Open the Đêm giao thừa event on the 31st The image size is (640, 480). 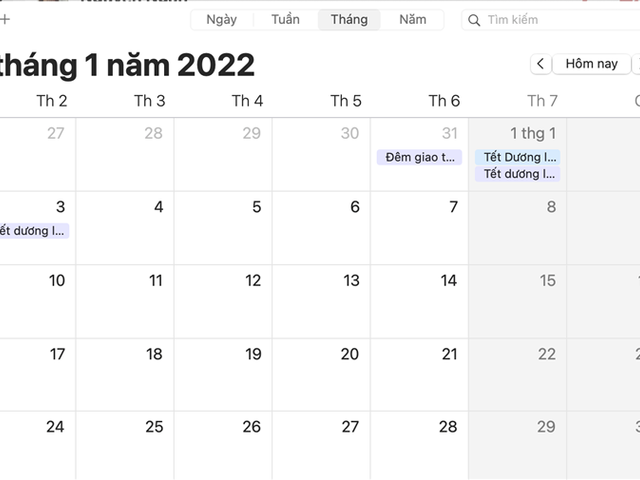(x=419, y=157)
